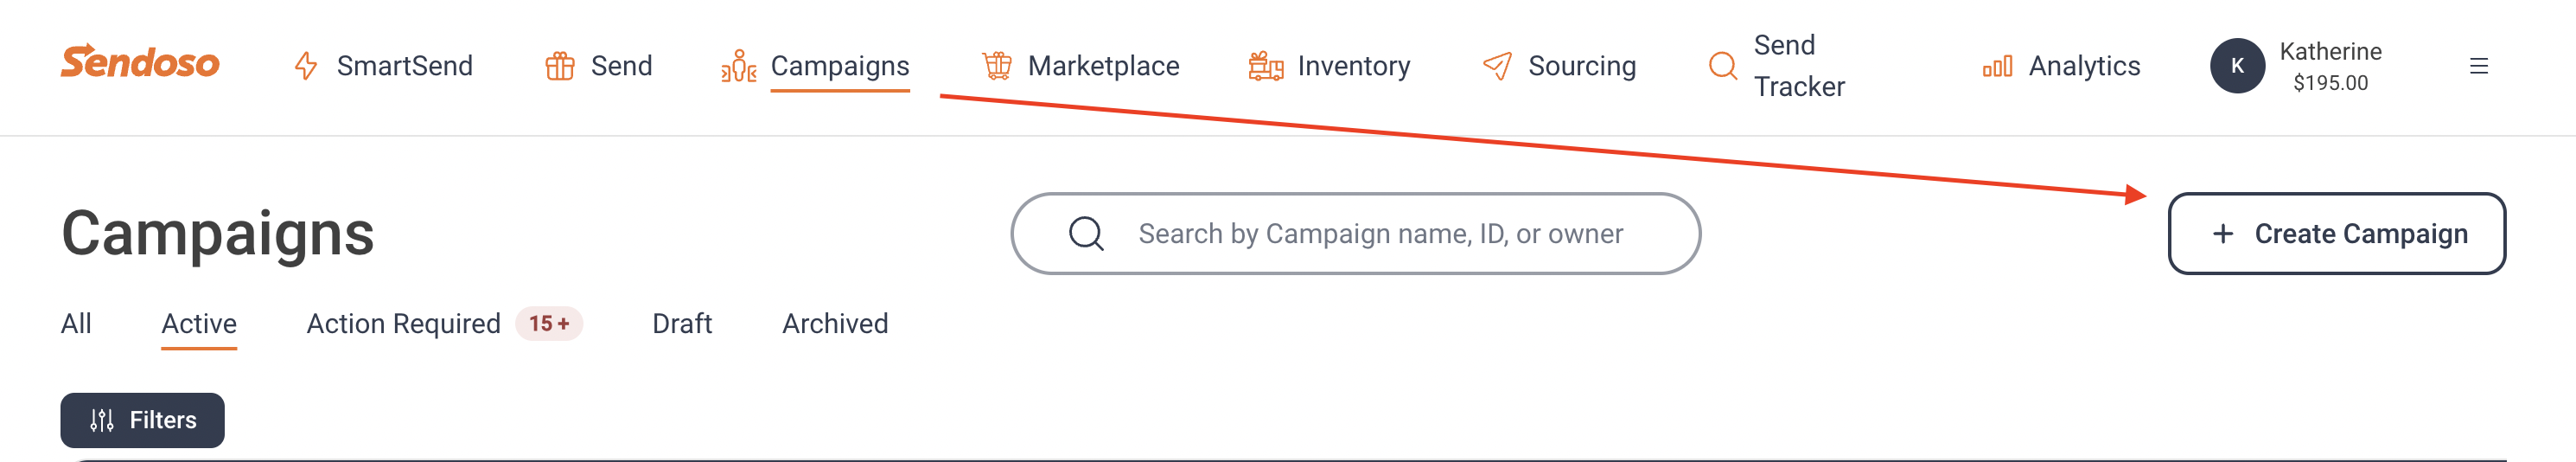Open Katherine's account avatar
Image resolution: width=2576 pixels, height=462 pixels.
2237,66
